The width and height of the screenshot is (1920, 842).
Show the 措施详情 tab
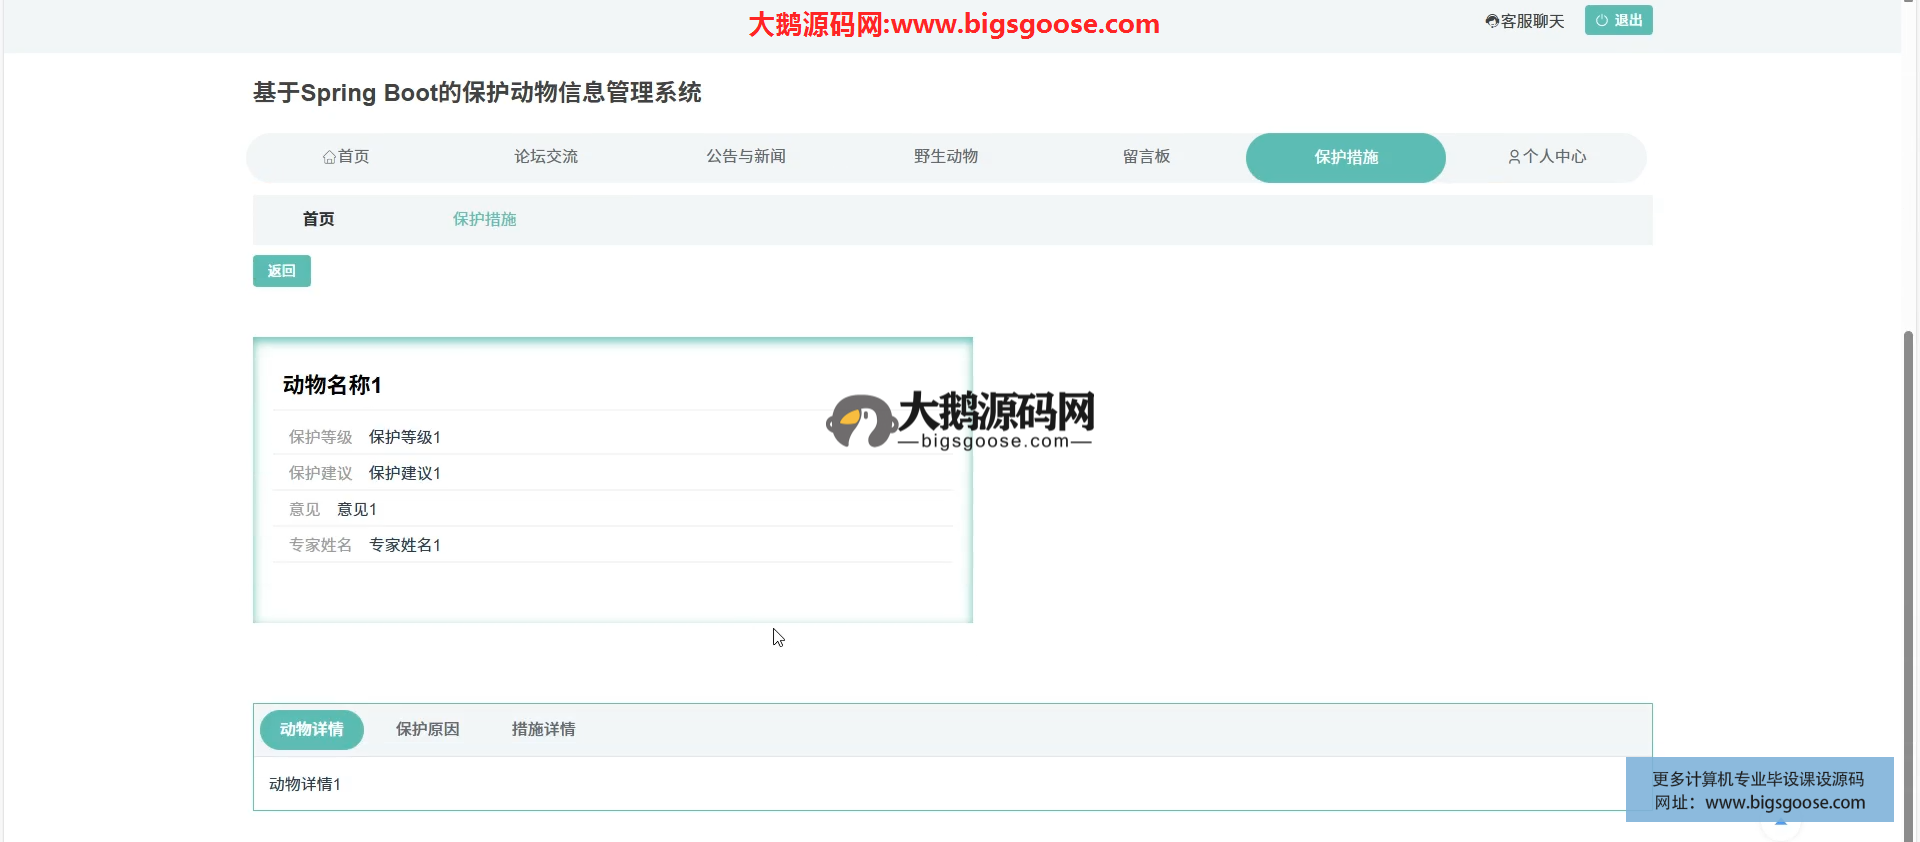point(543,729)
